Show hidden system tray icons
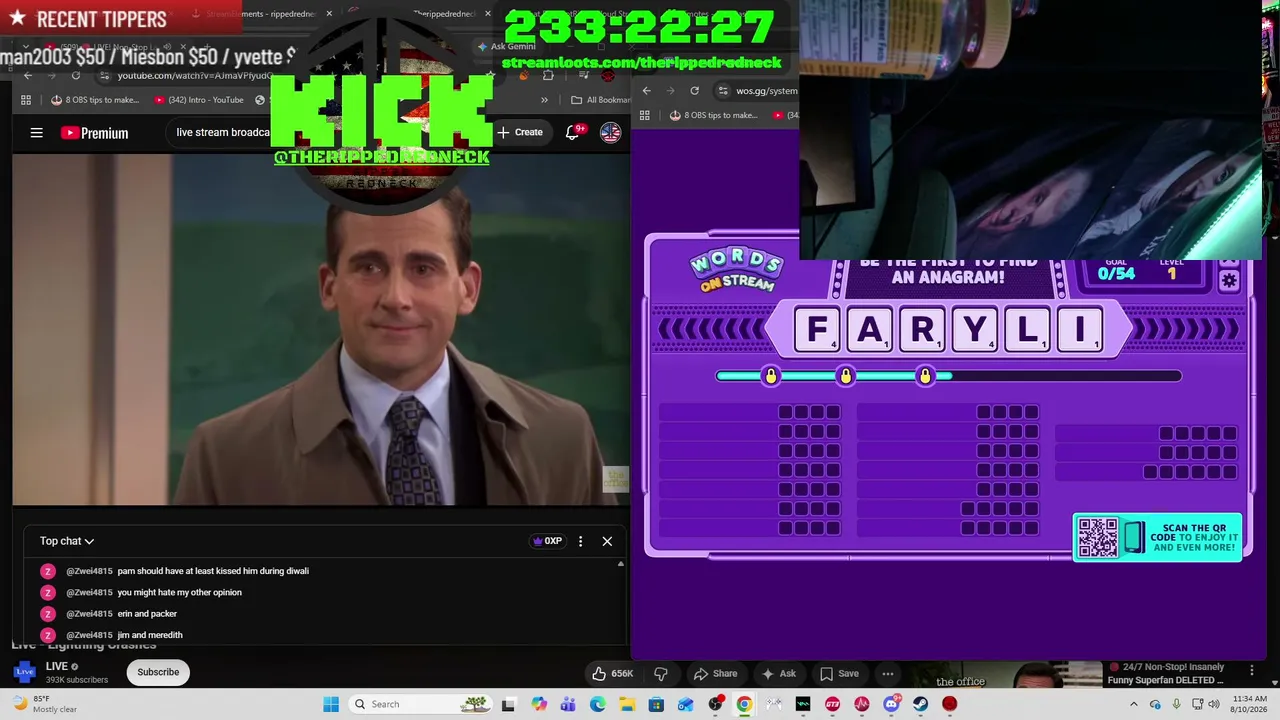 point(1133,704)
